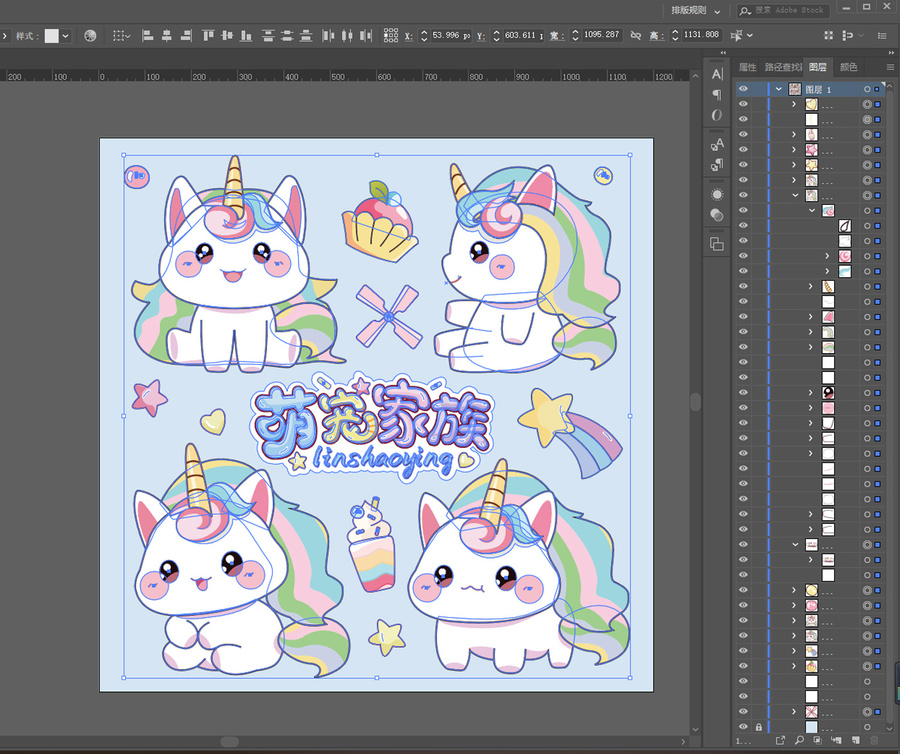Open the align-to selection dropdown

[x=121, y=36]
